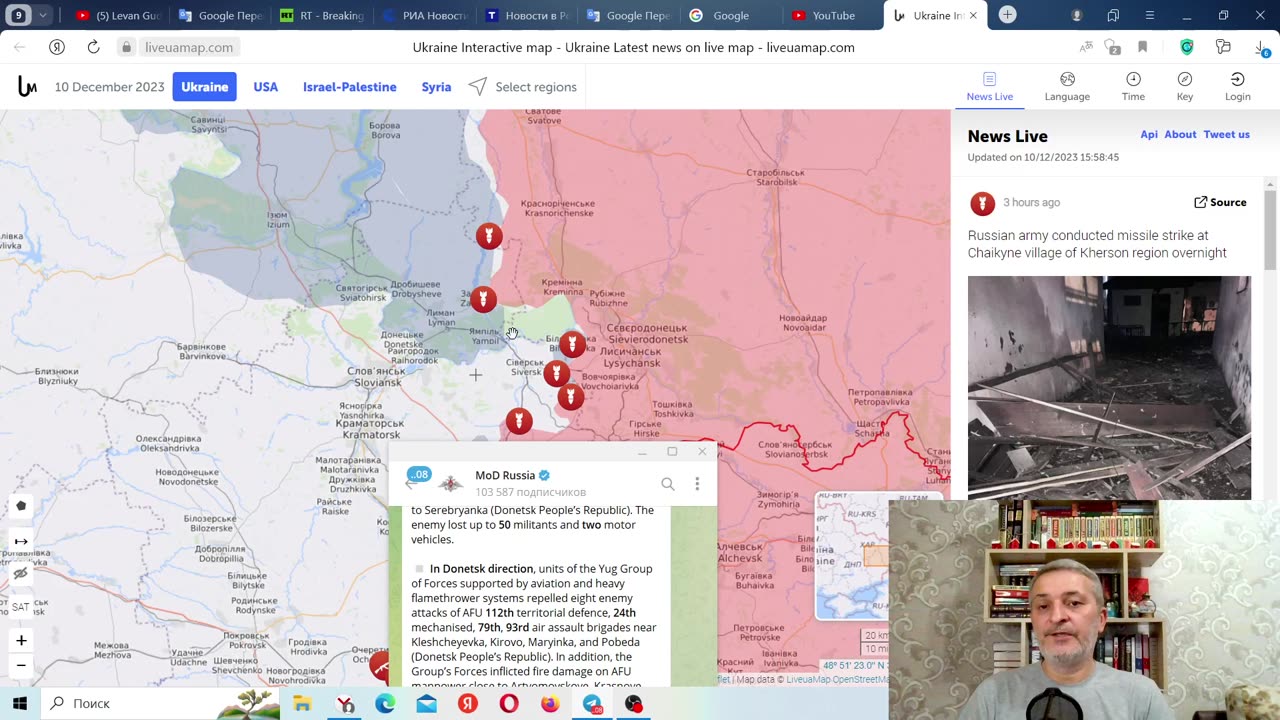
Task: Click the red source icon beside 3 hours ago
Action: pyautogui.click(x=982, y=203)
